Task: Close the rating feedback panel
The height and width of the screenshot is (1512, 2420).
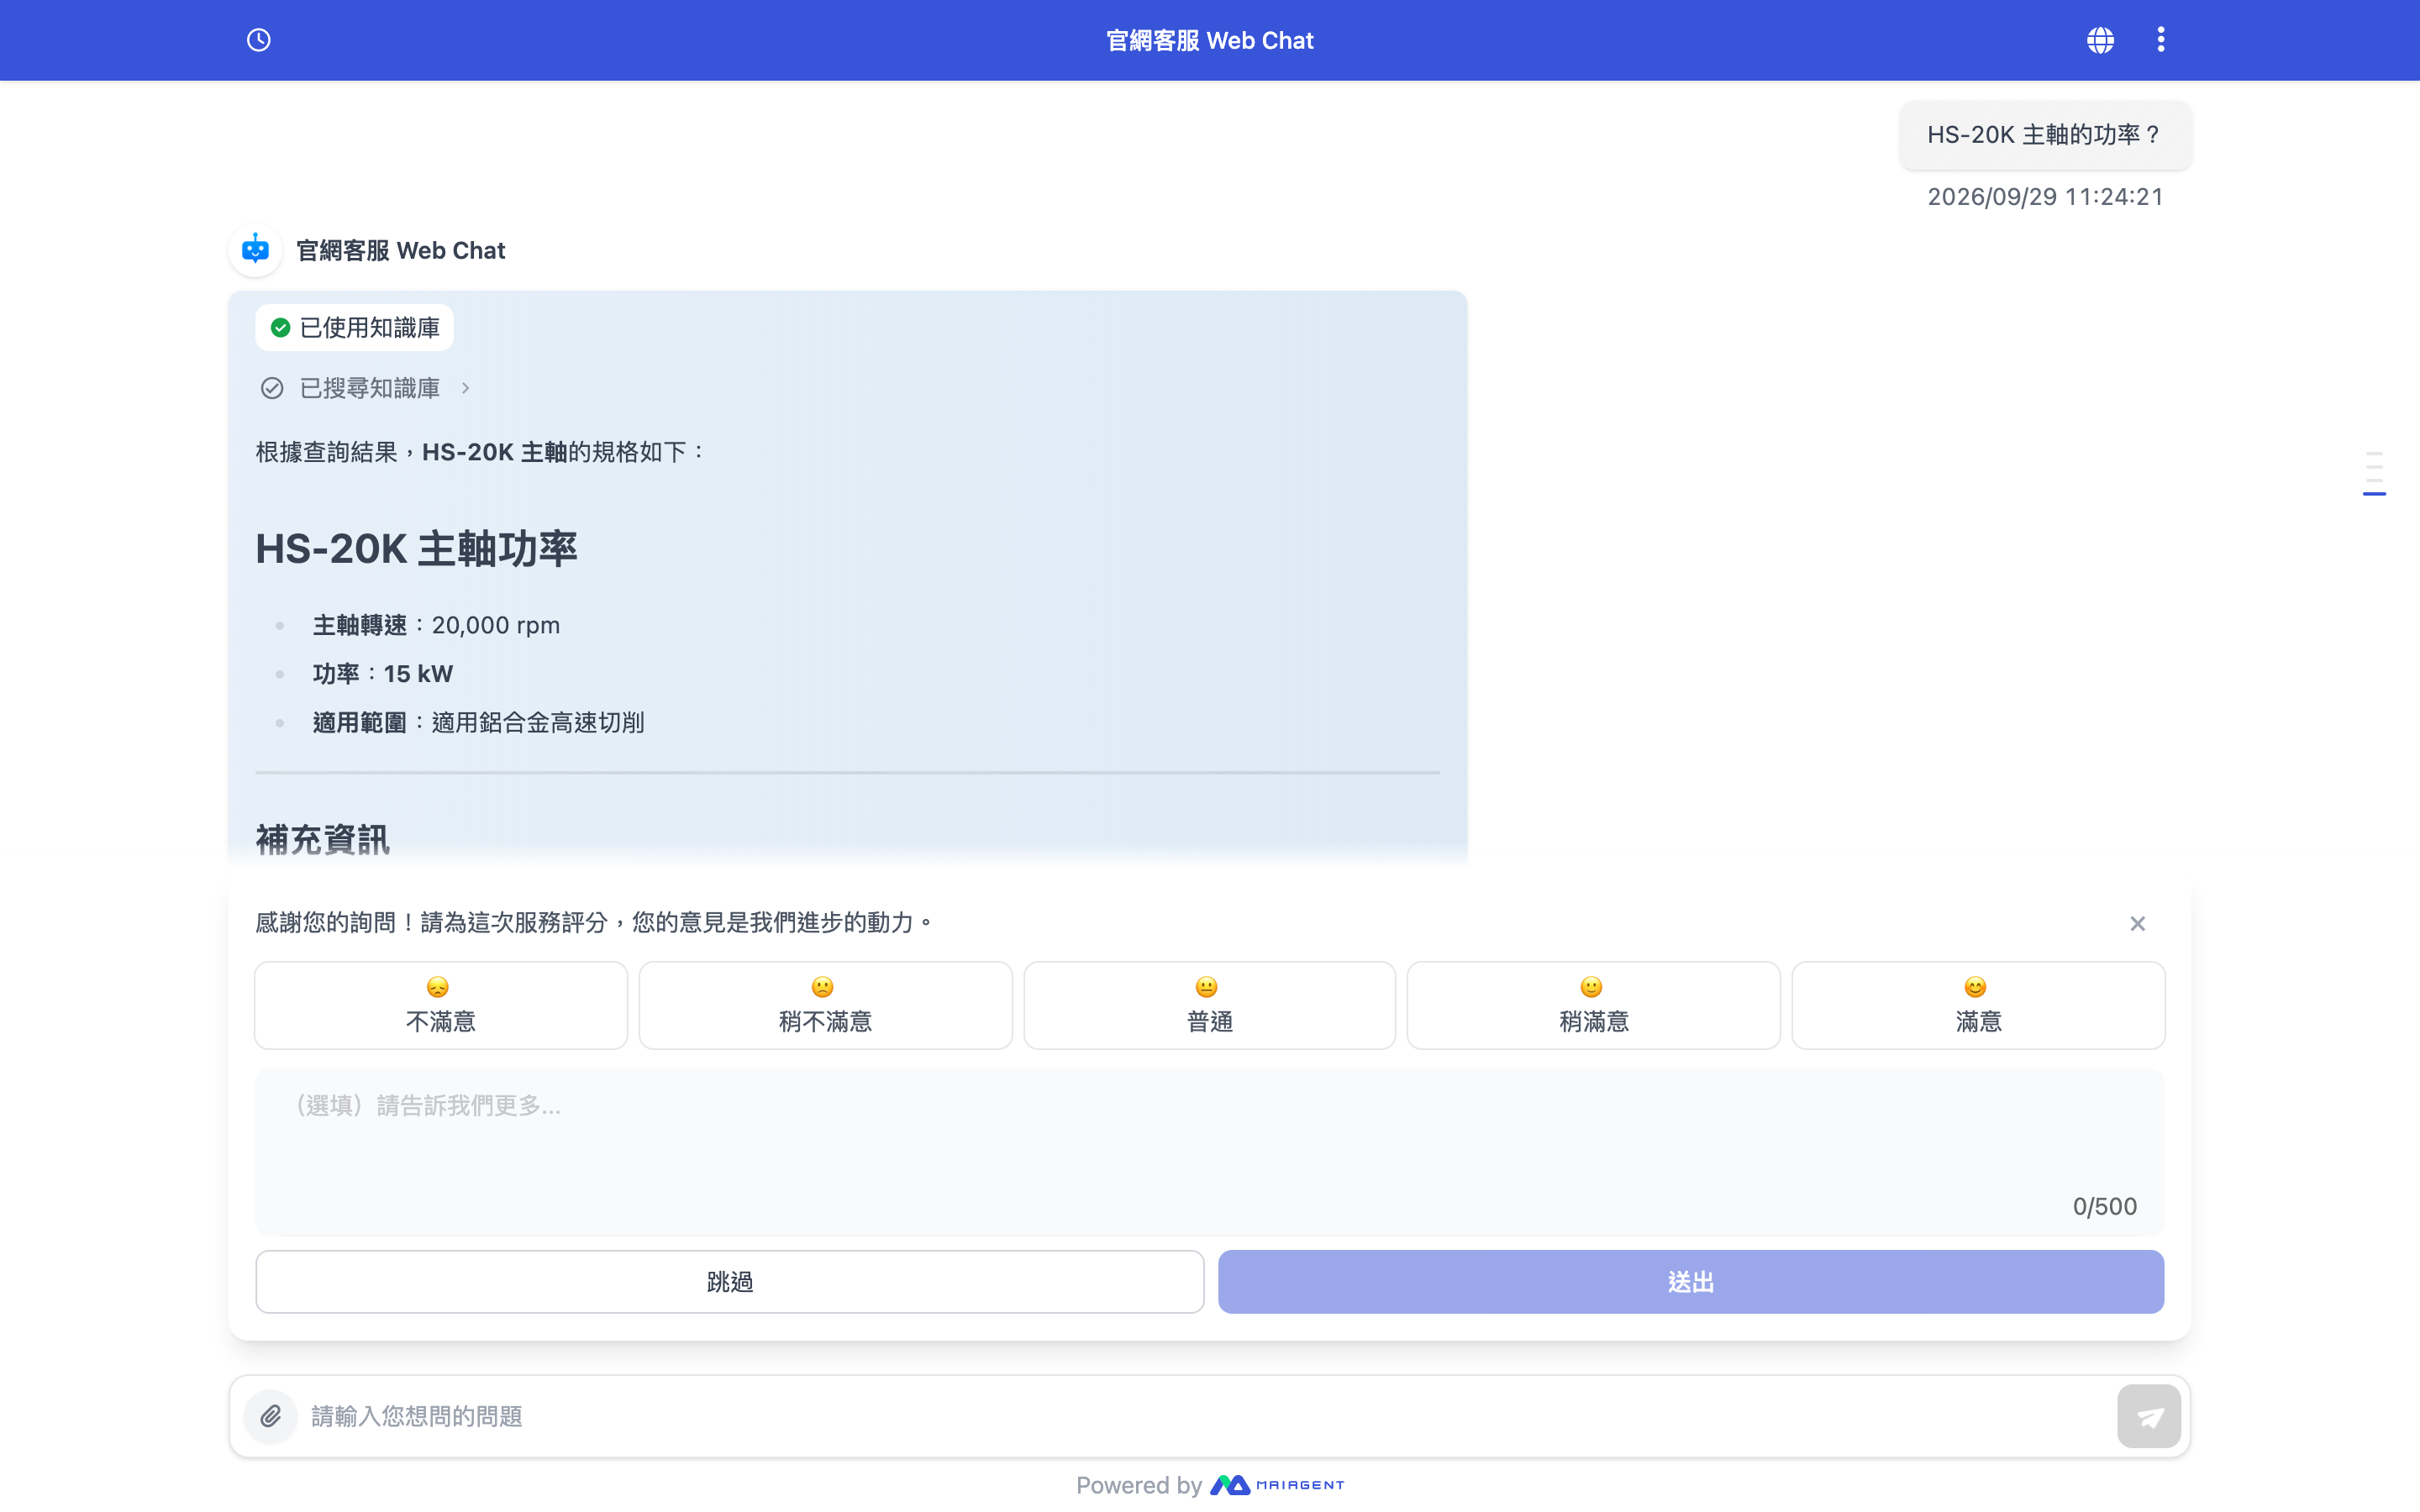Action: point(2138,923)
